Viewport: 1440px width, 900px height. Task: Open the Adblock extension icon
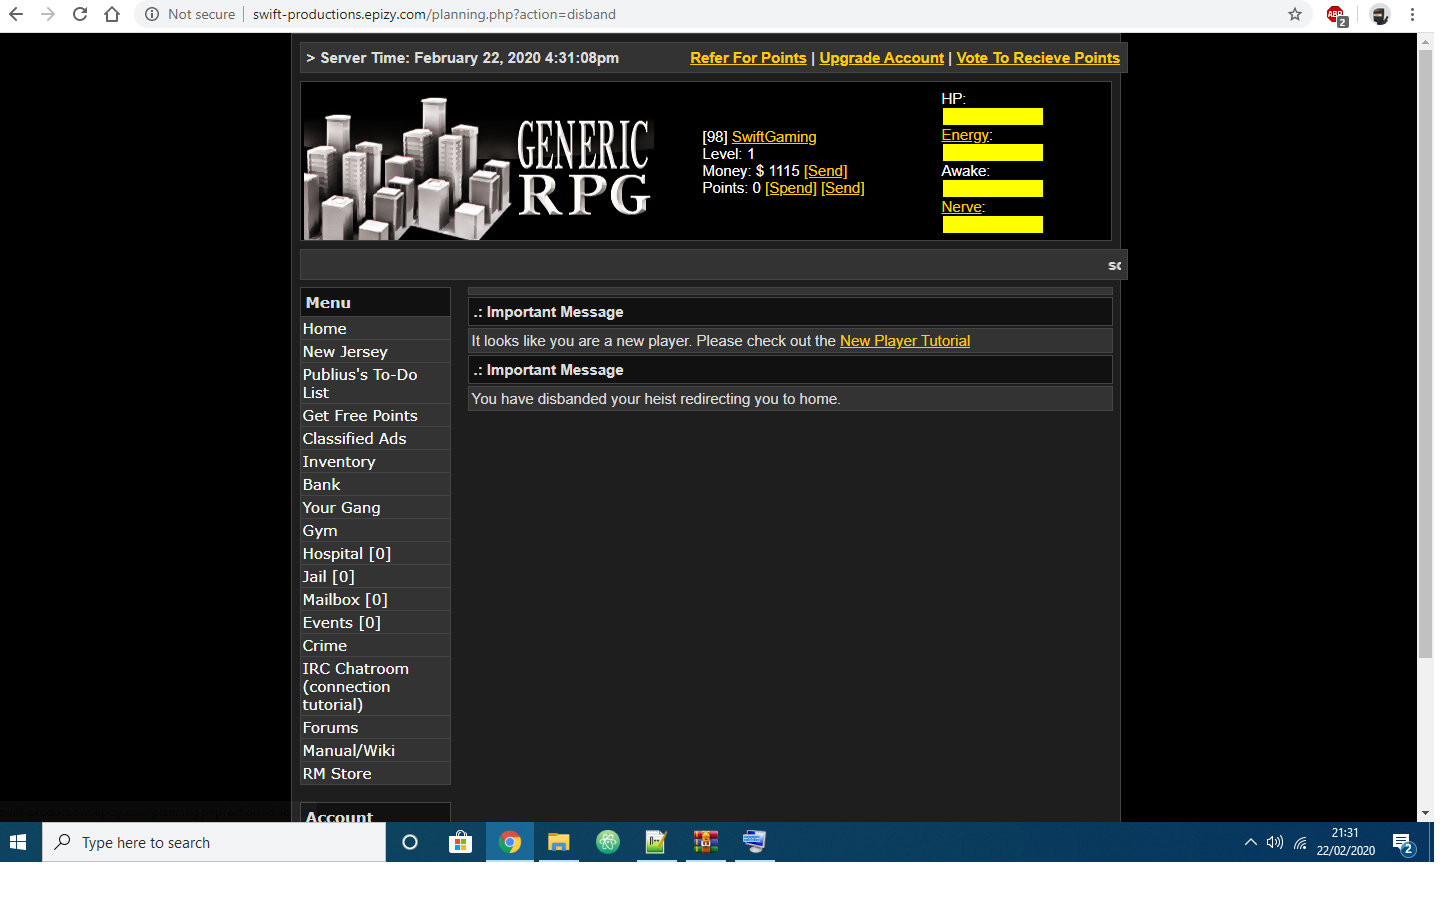pyautogui.click(x=1336, y=14)
